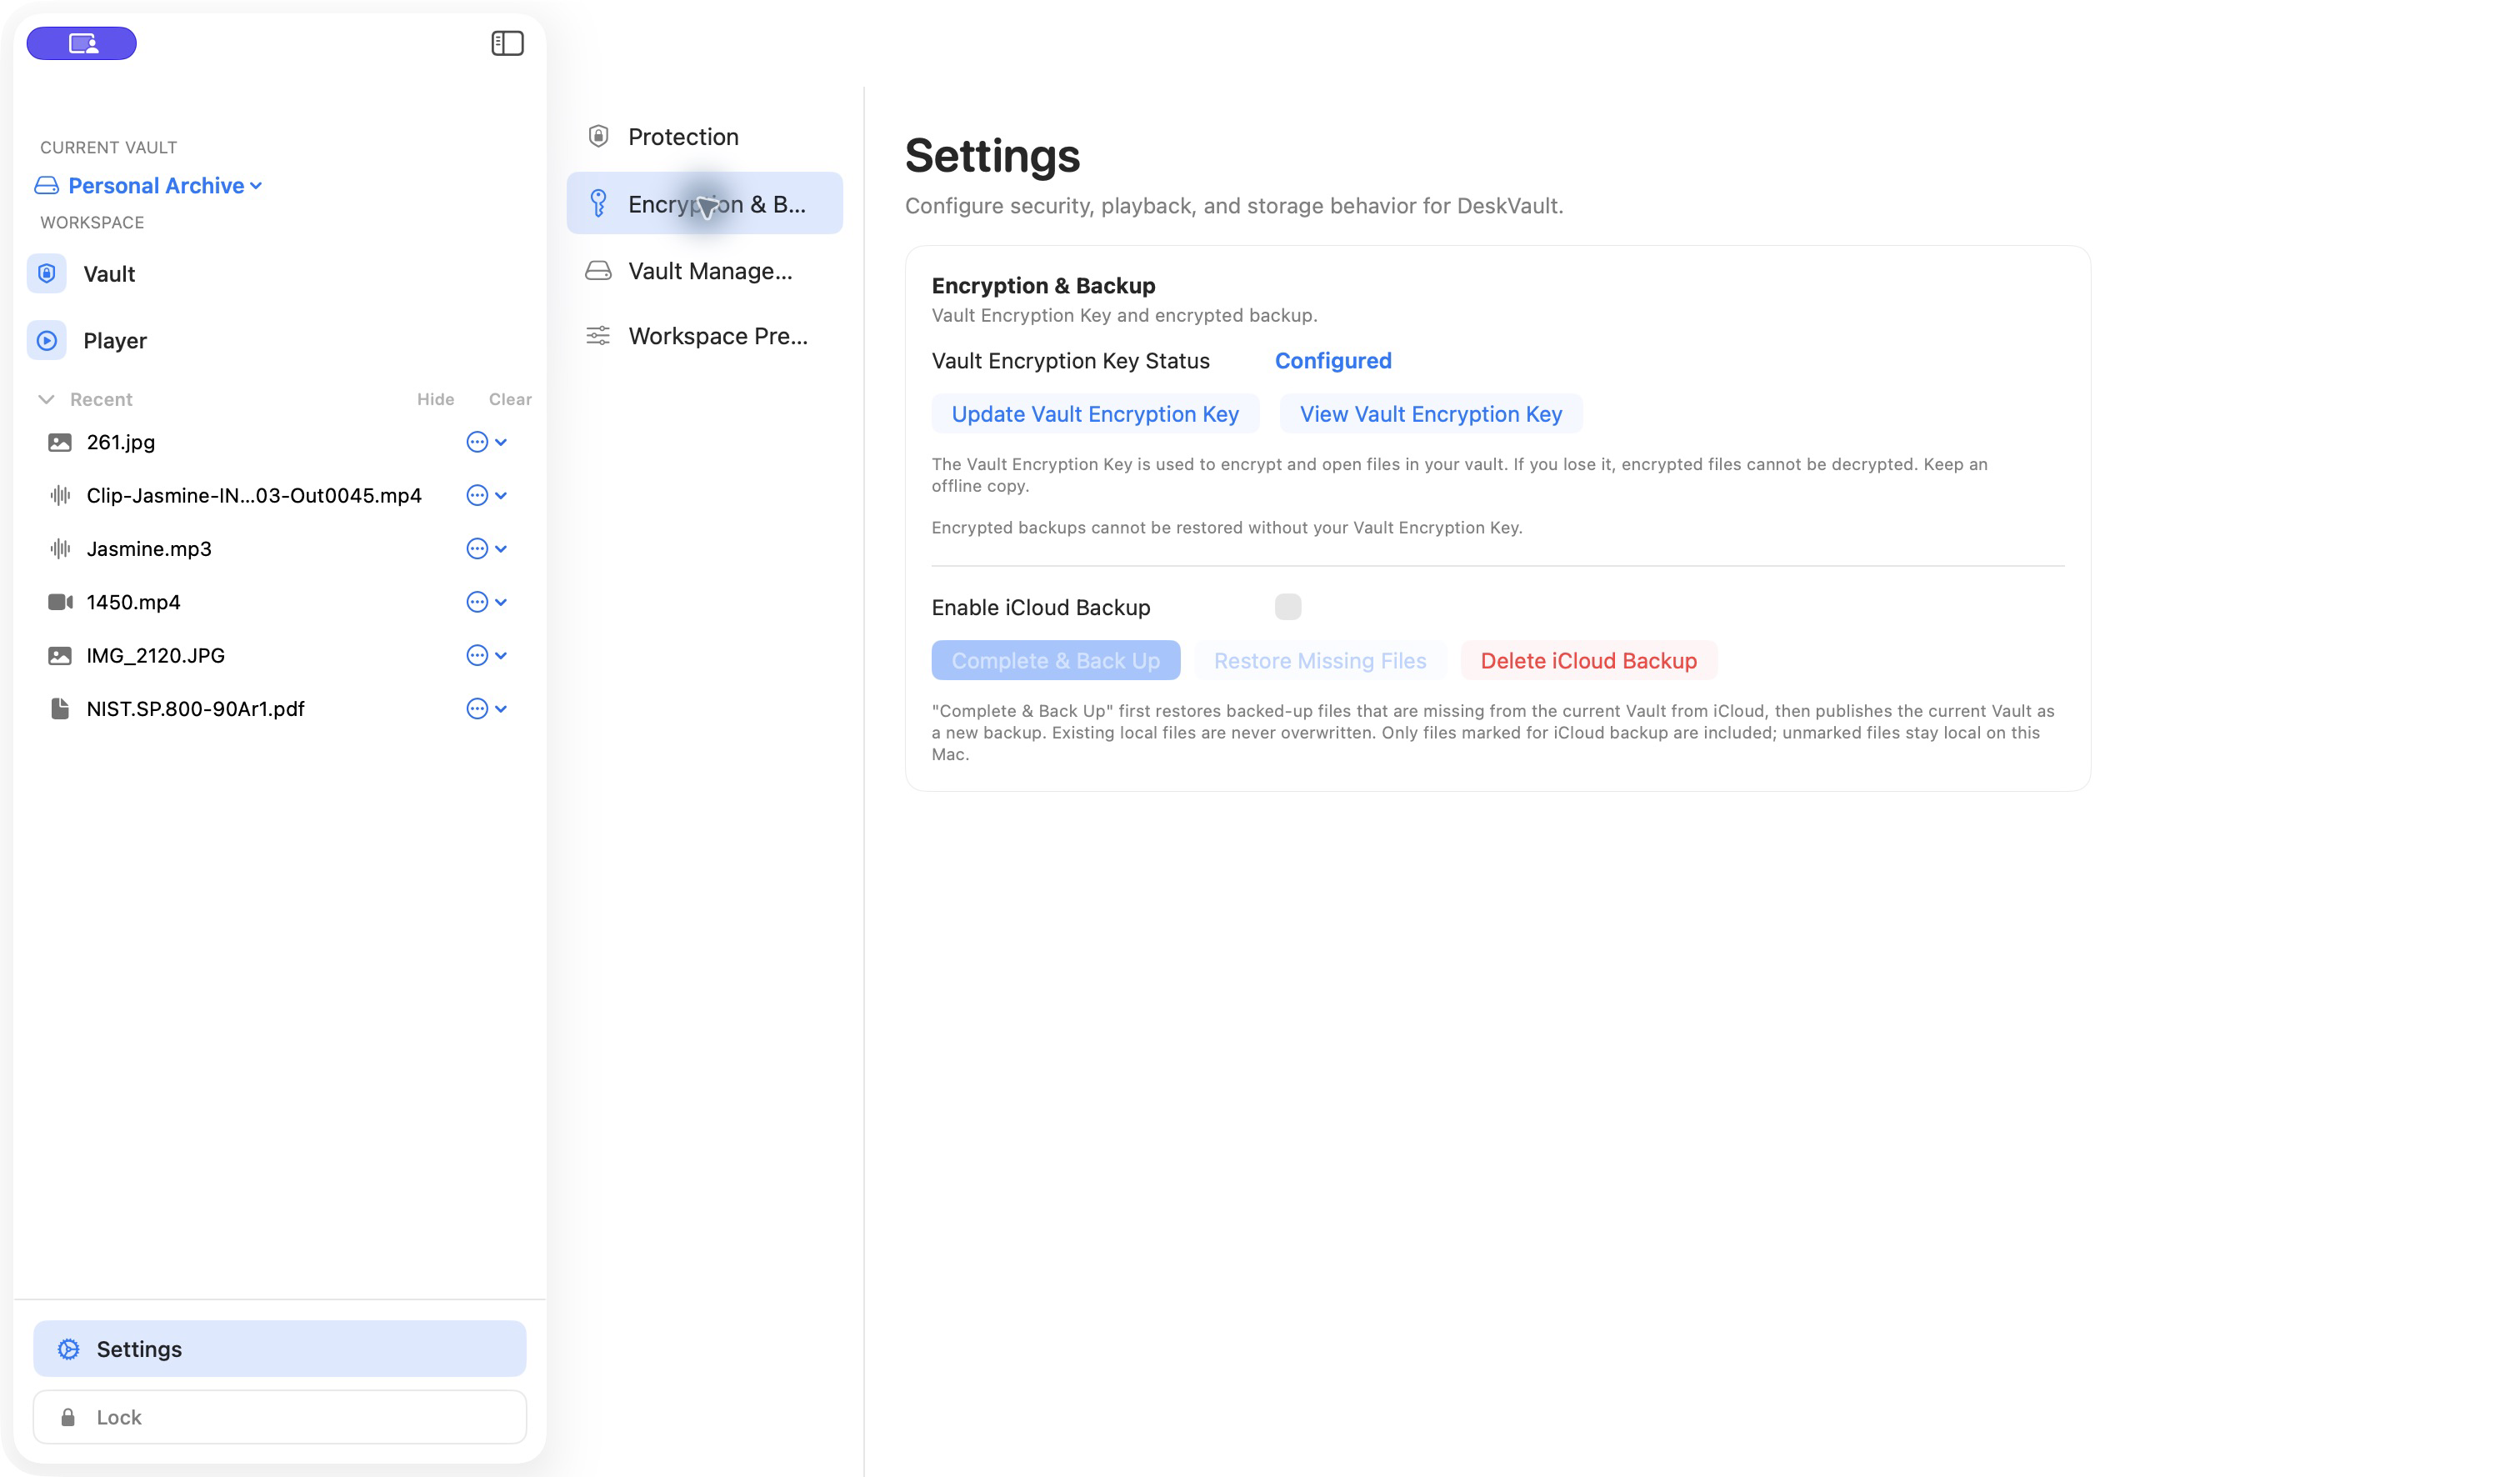This screenshot has height=1477, width=2520.
Task: Select the Encryption & Backup section
Action: [x=704, y=203]
